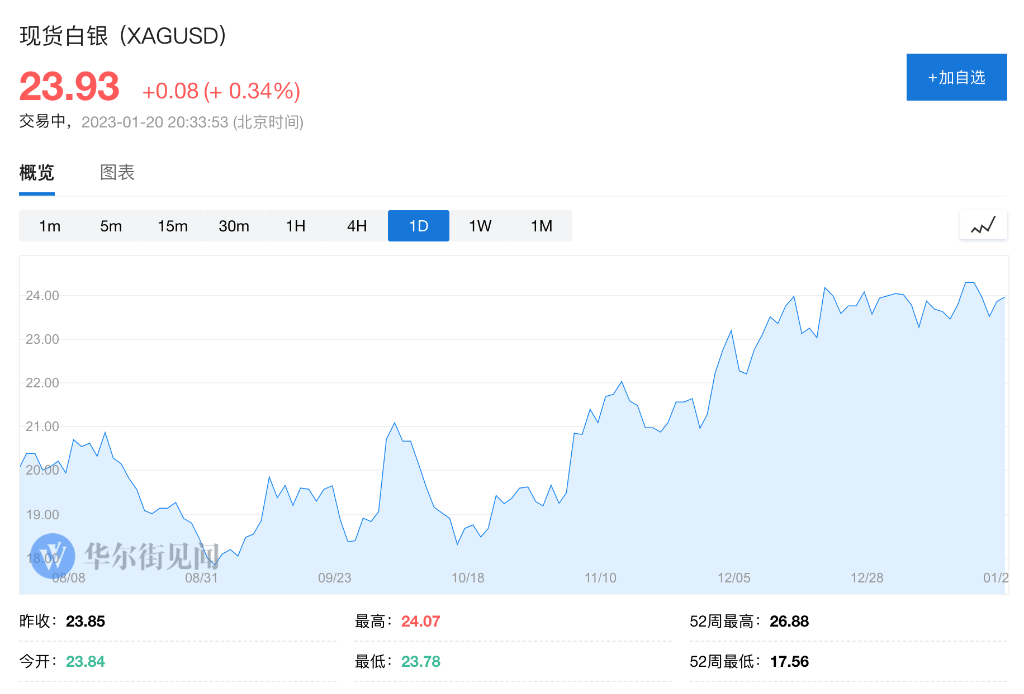1024x694 pixels.
Task: Click the Wallstreetcn watermark logo
Action: [x=53, y=553]
